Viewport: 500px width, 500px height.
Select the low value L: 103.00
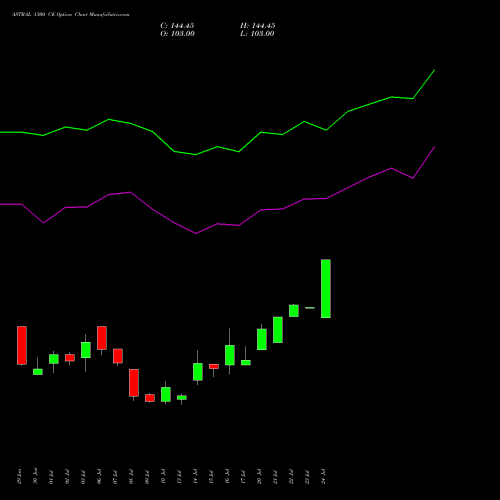click(257, 34)
